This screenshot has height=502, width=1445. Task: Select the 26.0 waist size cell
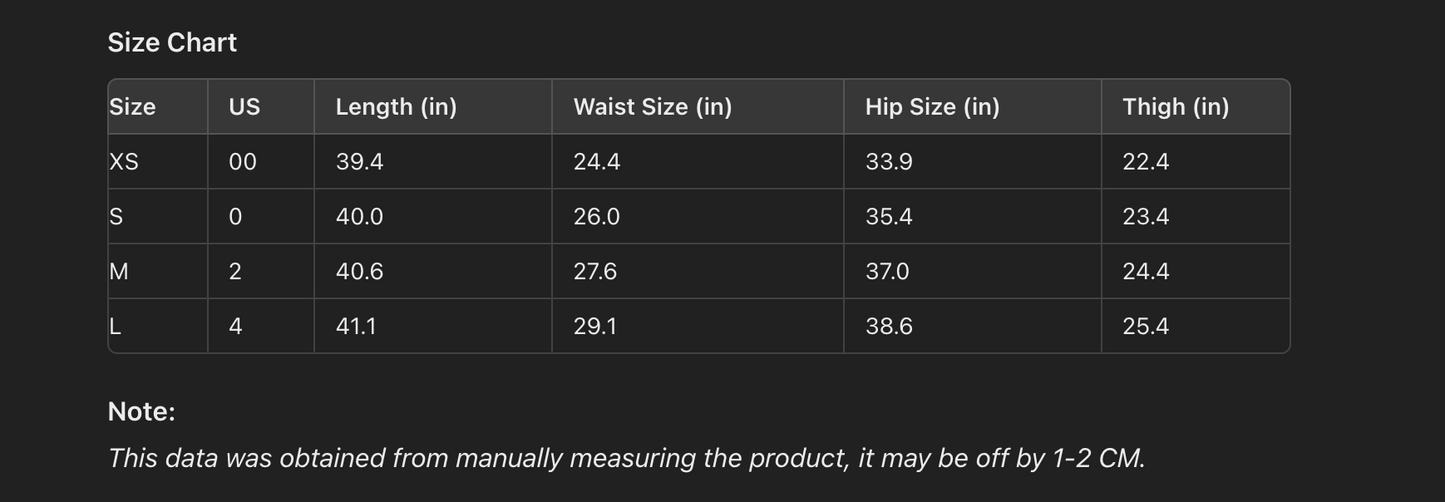tap(596, 217)
